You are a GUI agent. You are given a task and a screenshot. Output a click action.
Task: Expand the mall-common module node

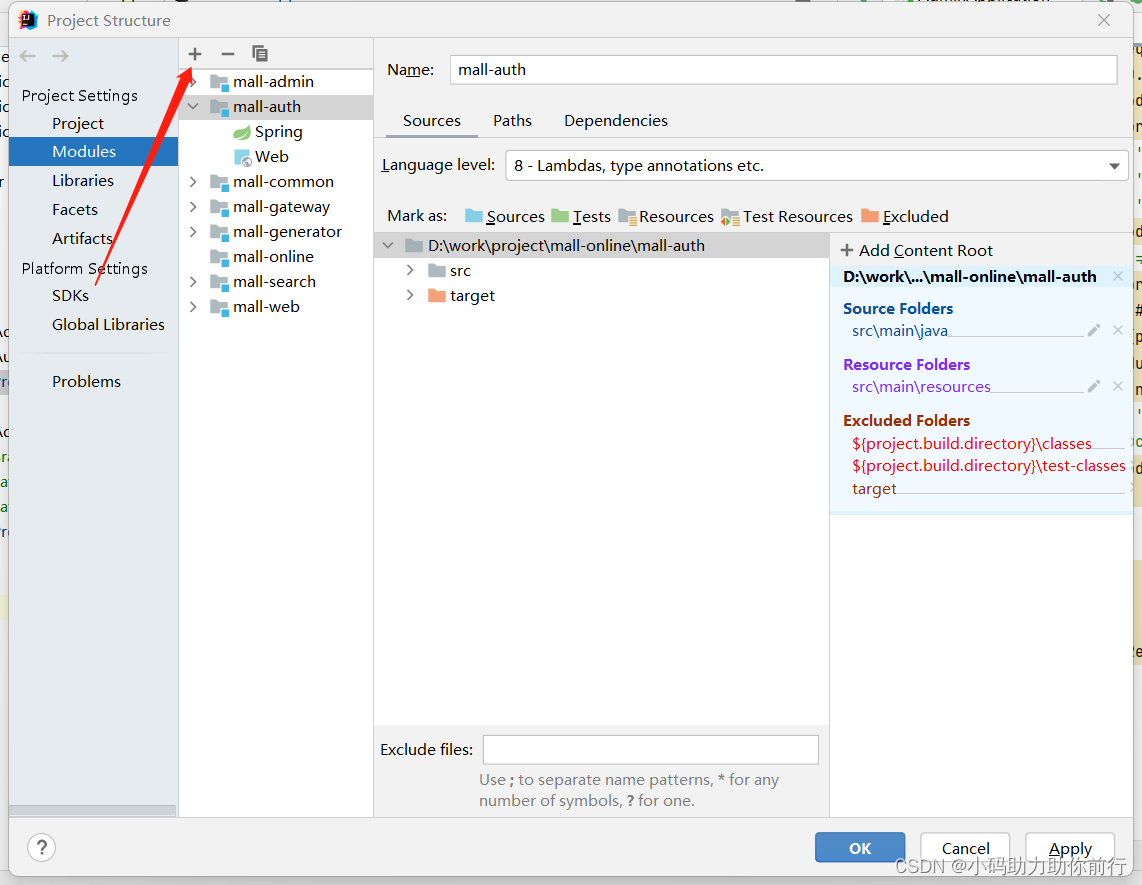(x=193, y=181)
